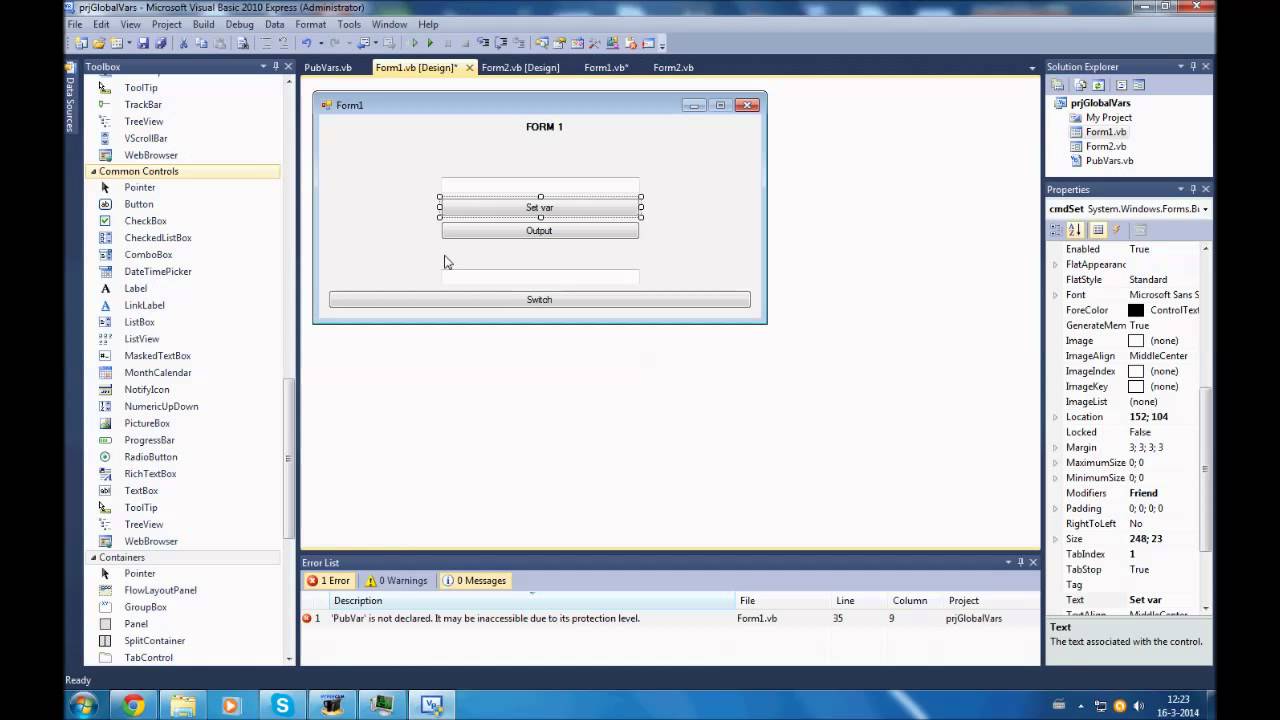Select the PictureBox control in Toolbox

coord(147,423)
